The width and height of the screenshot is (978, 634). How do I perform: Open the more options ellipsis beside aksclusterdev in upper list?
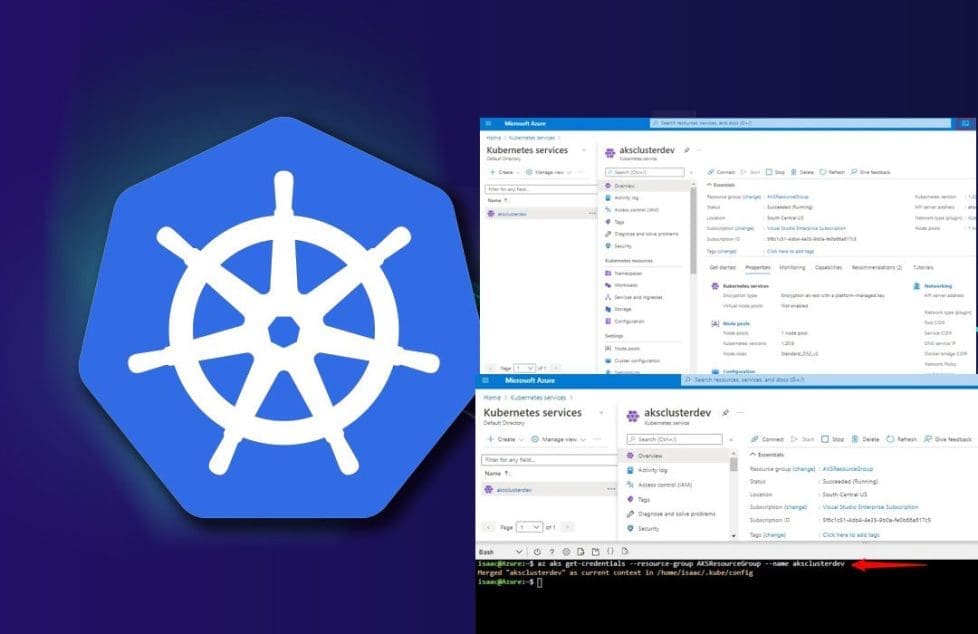(591, 213)
